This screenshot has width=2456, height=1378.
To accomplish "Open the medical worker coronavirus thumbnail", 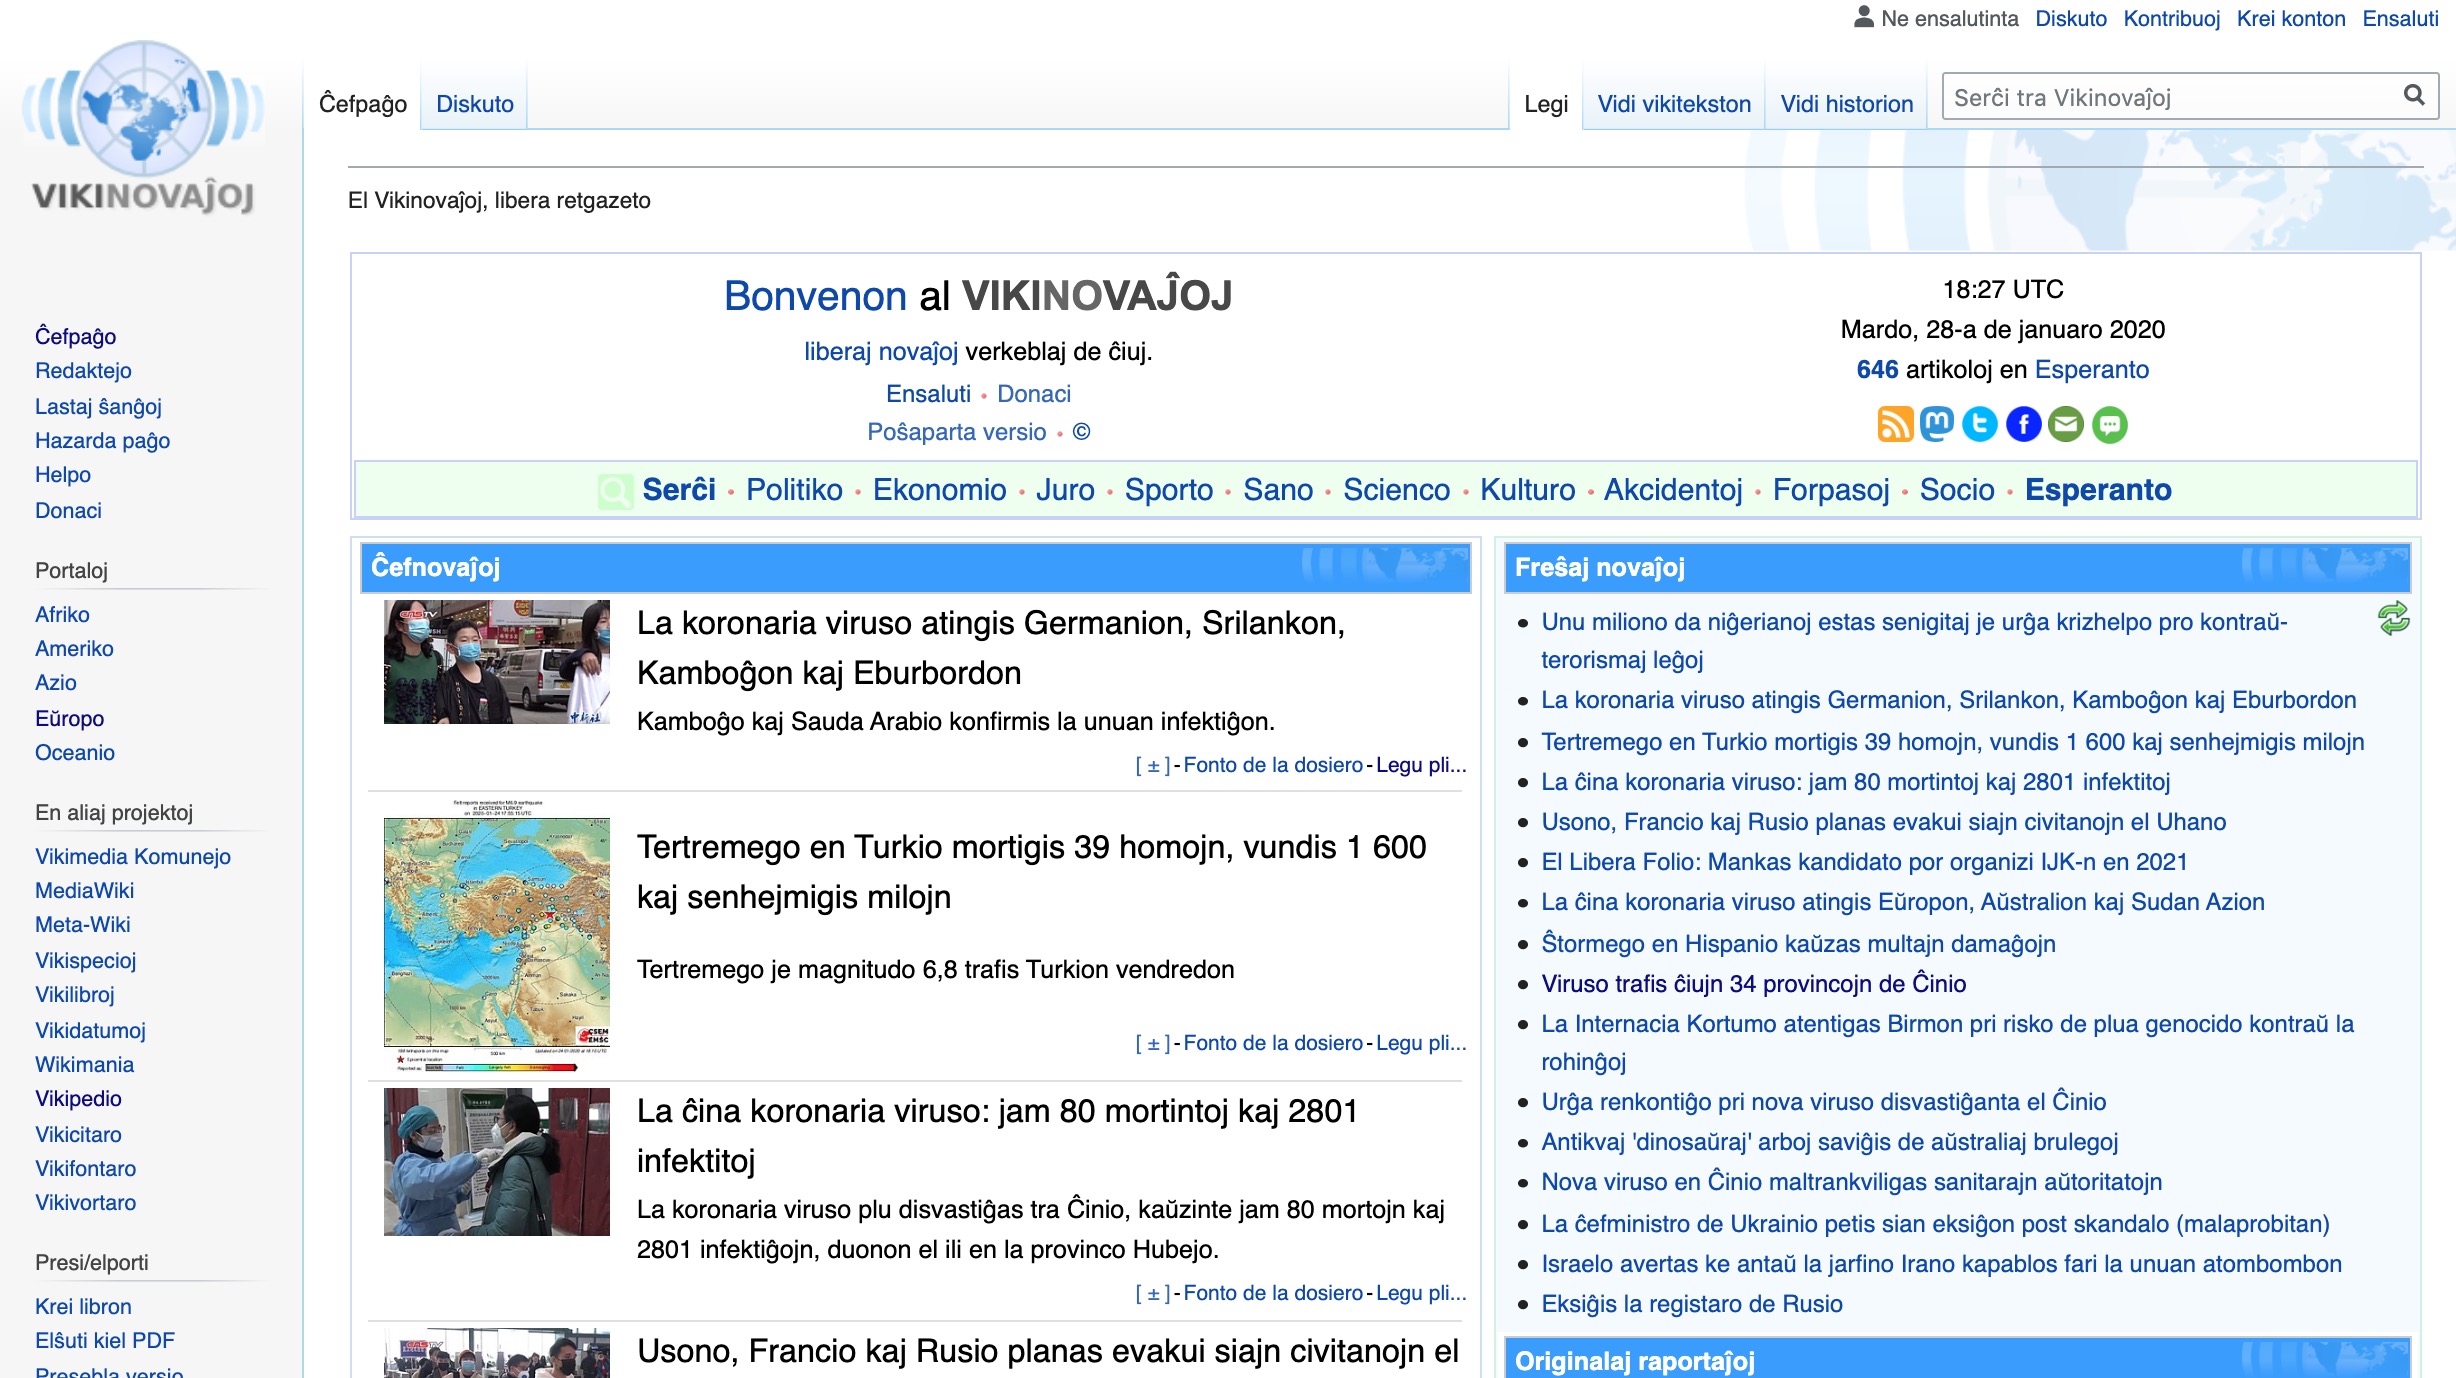I will (x=497, y=1162).
